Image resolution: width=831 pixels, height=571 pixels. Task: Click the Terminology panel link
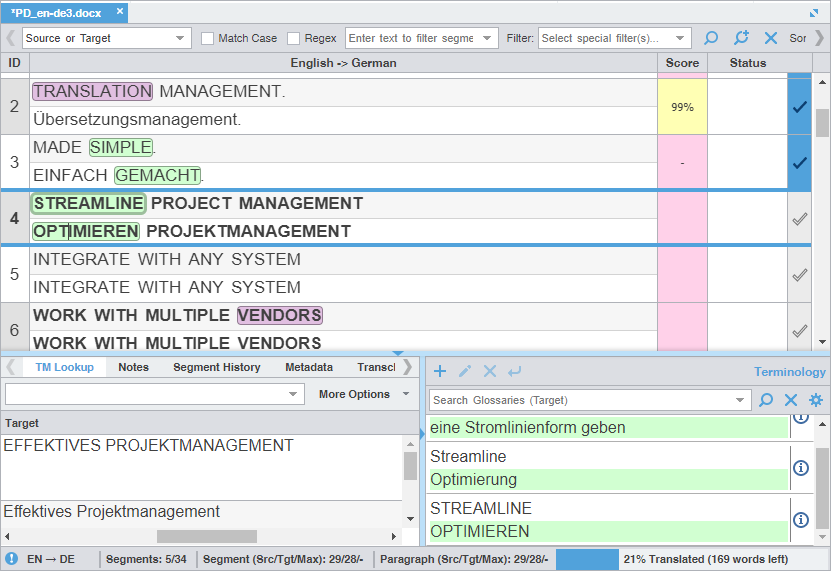point(789,372)
